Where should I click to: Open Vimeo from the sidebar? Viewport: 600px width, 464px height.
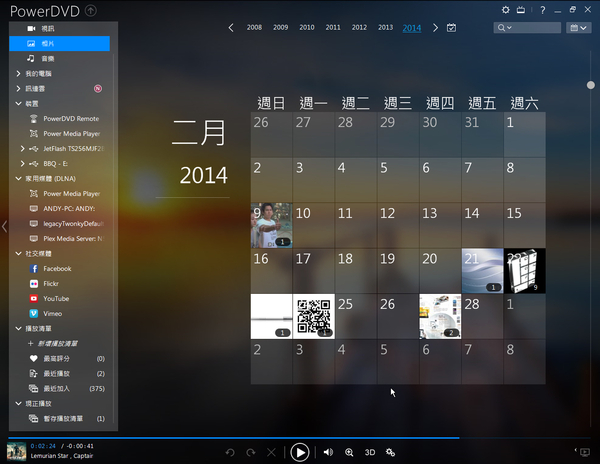pyautogui.click(x=52, y=314)
